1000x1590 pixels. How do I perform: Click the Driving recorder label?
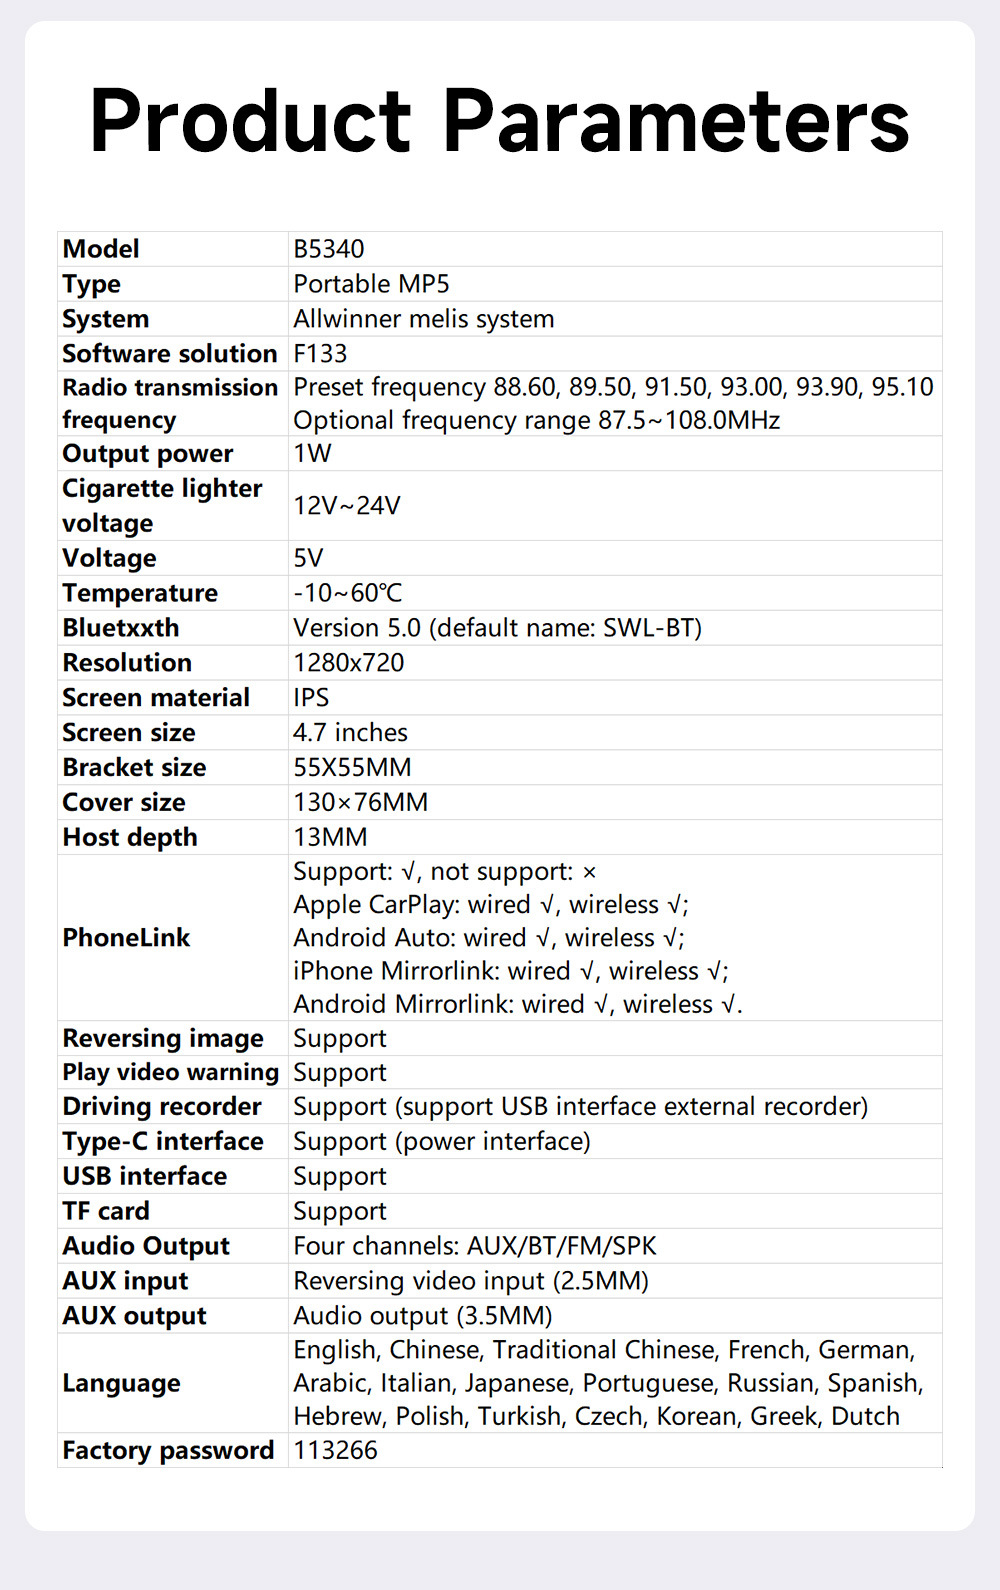pyautogui.click(x=161, y=1107)
